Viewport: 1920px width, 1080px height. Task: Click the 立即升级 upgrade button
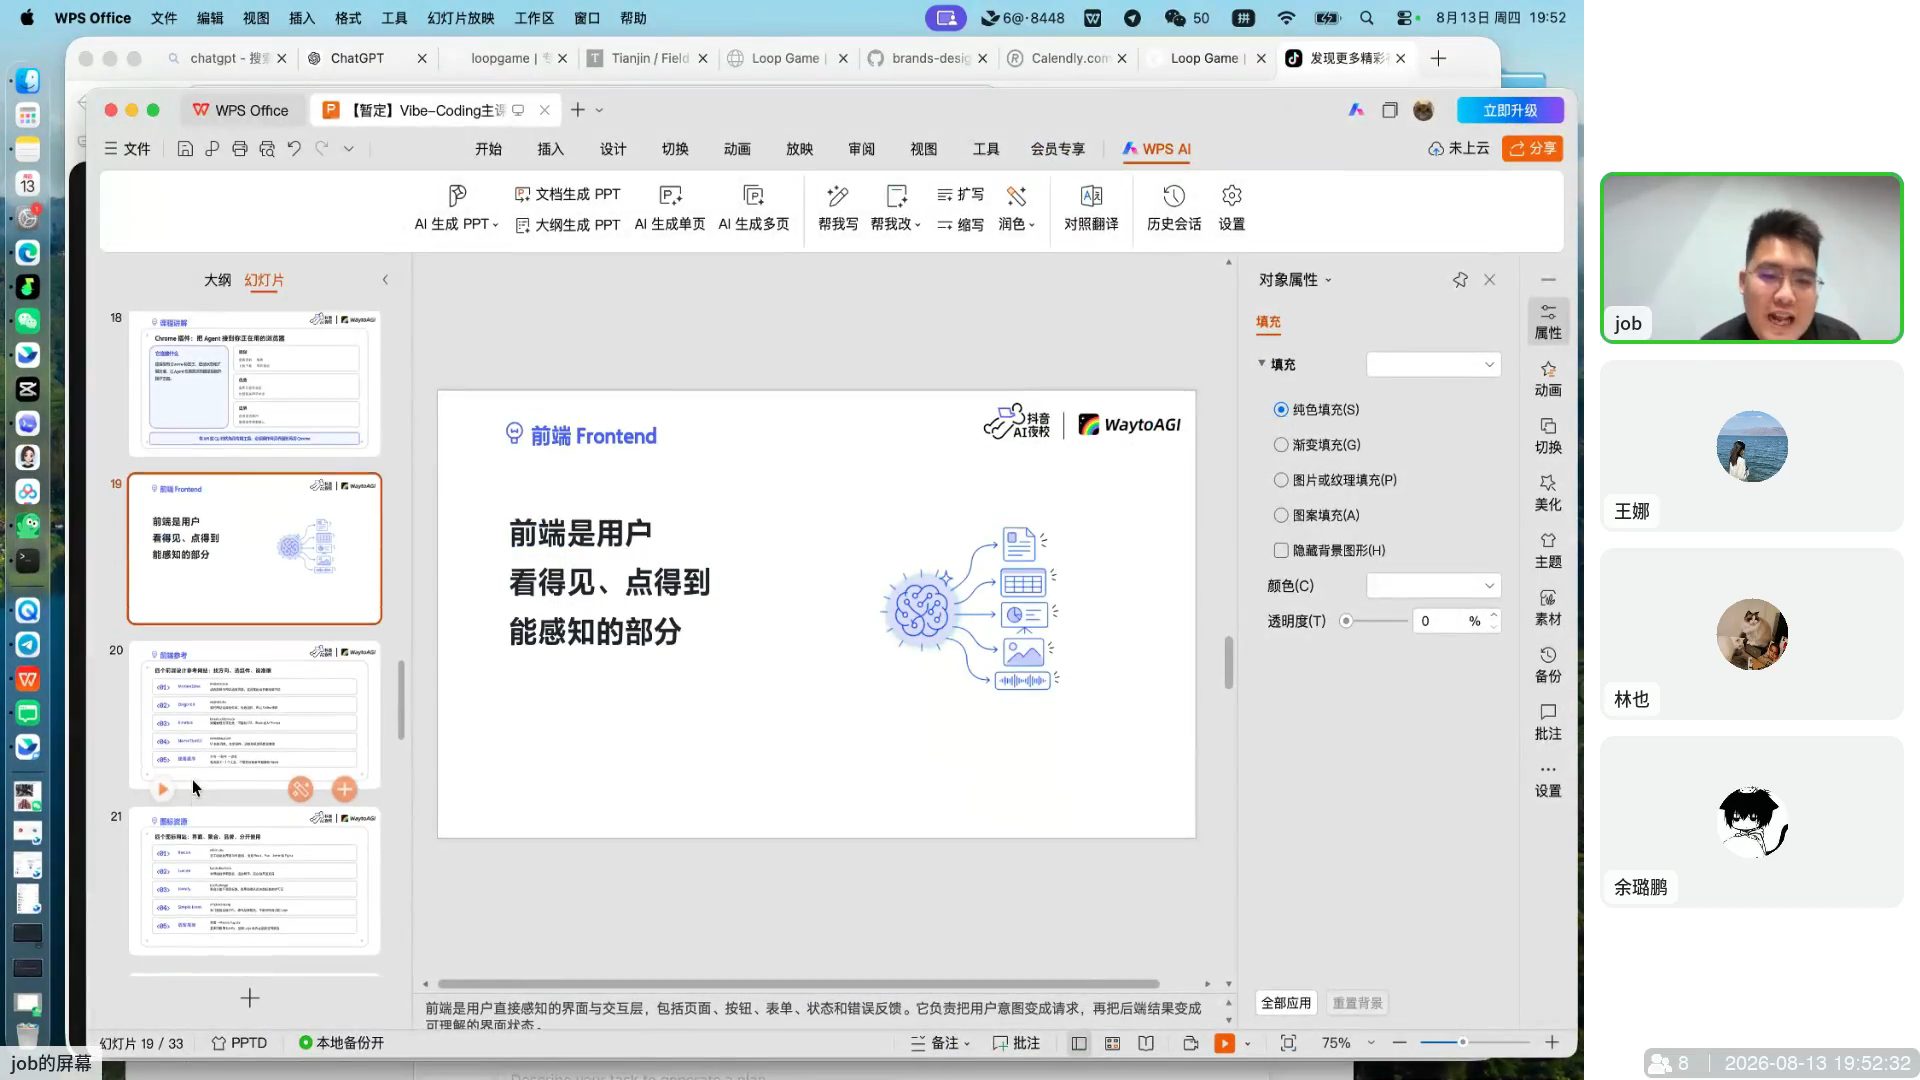click(1510, 110)
